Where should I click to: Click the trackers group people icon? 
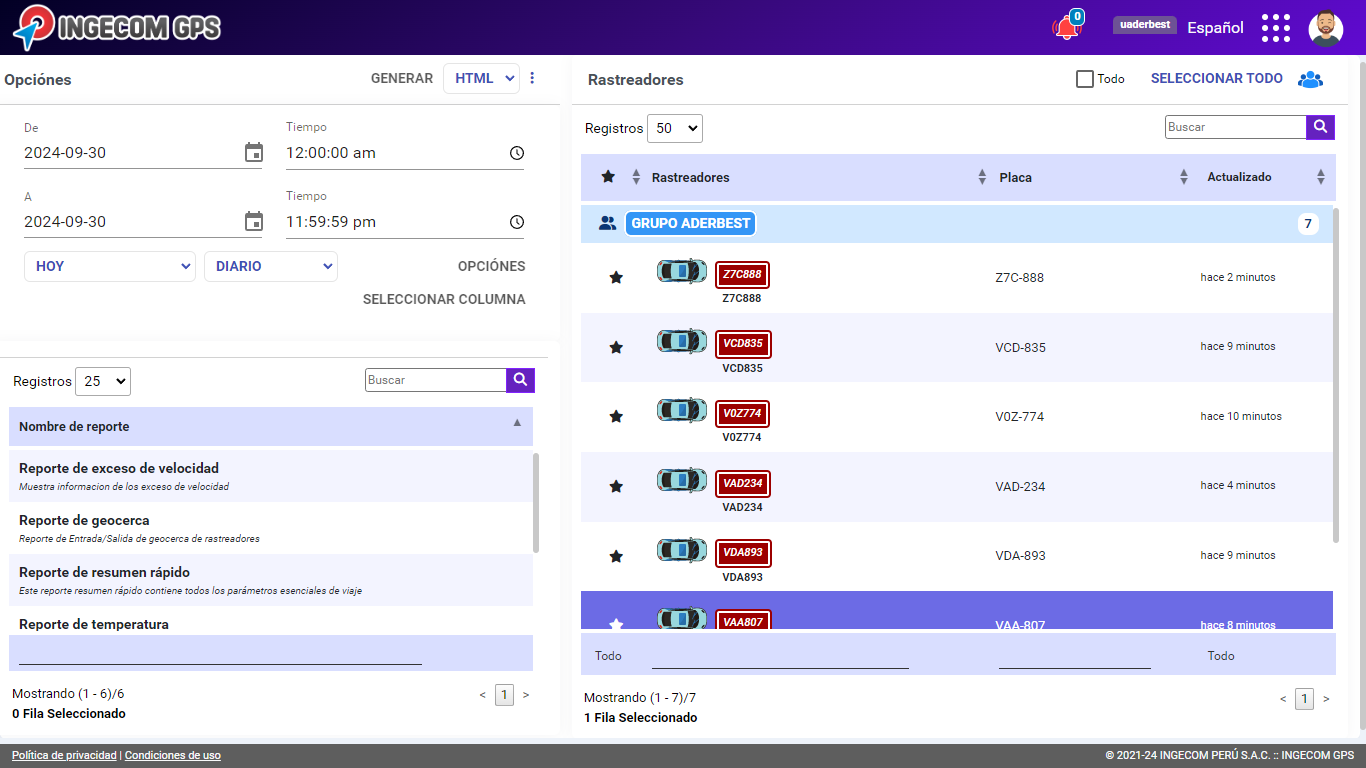click(1310, 79)
